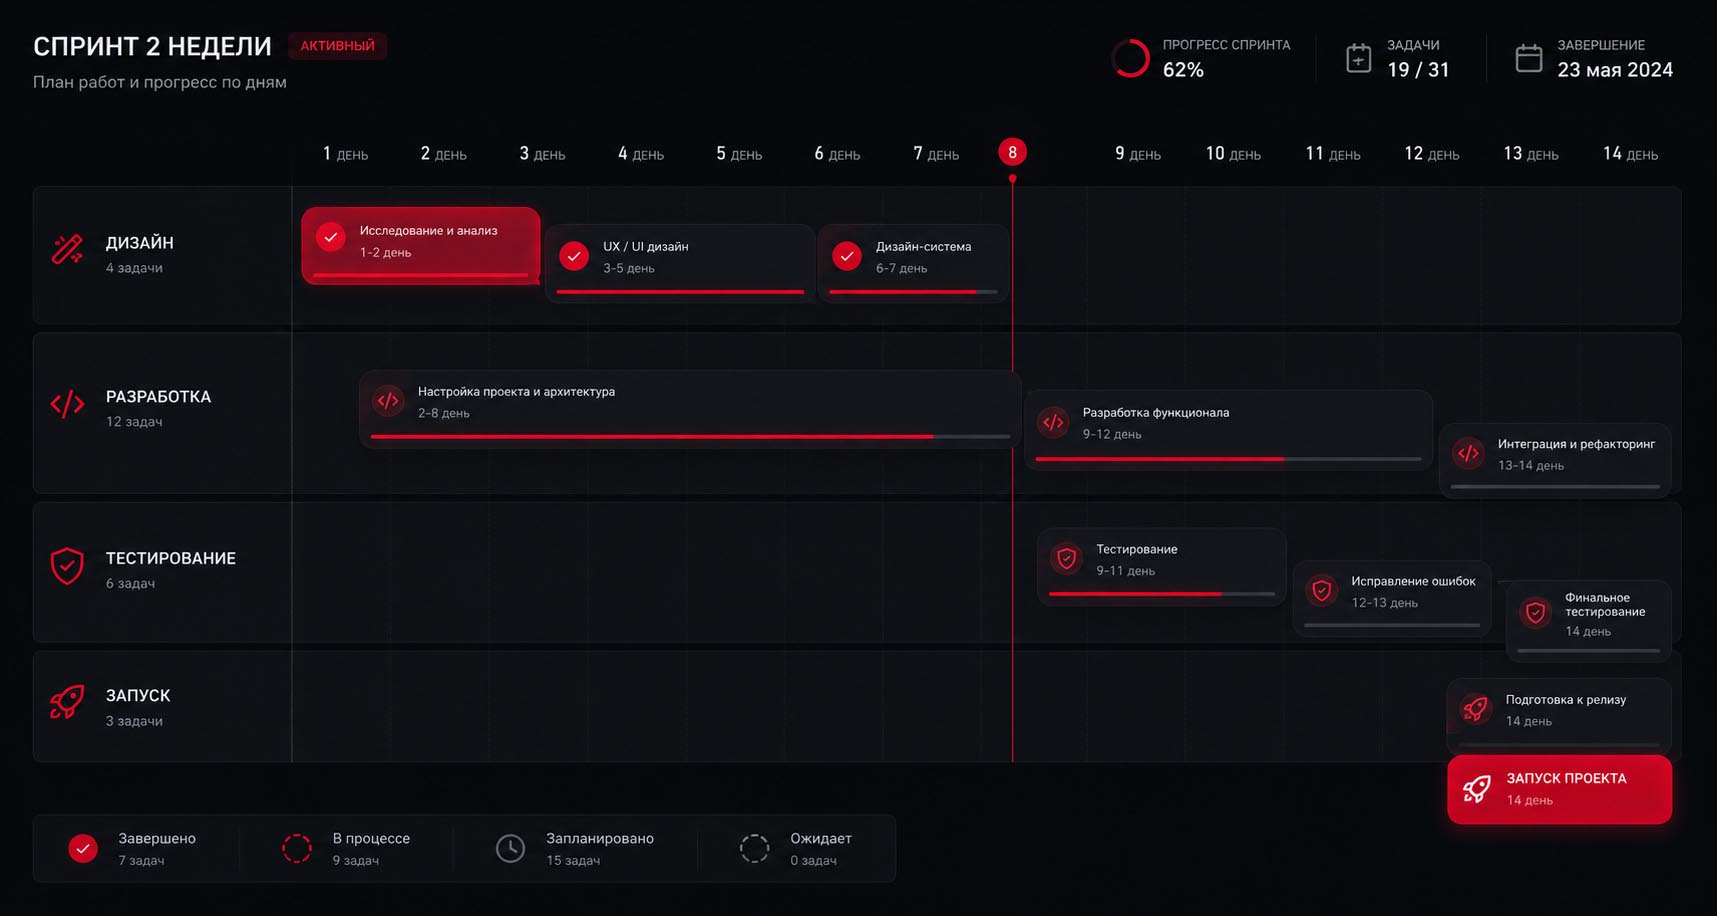Screen dimensions: 1717x916
Task: Click progress bar of Разработка функционала task
Action: [1228, 458]
